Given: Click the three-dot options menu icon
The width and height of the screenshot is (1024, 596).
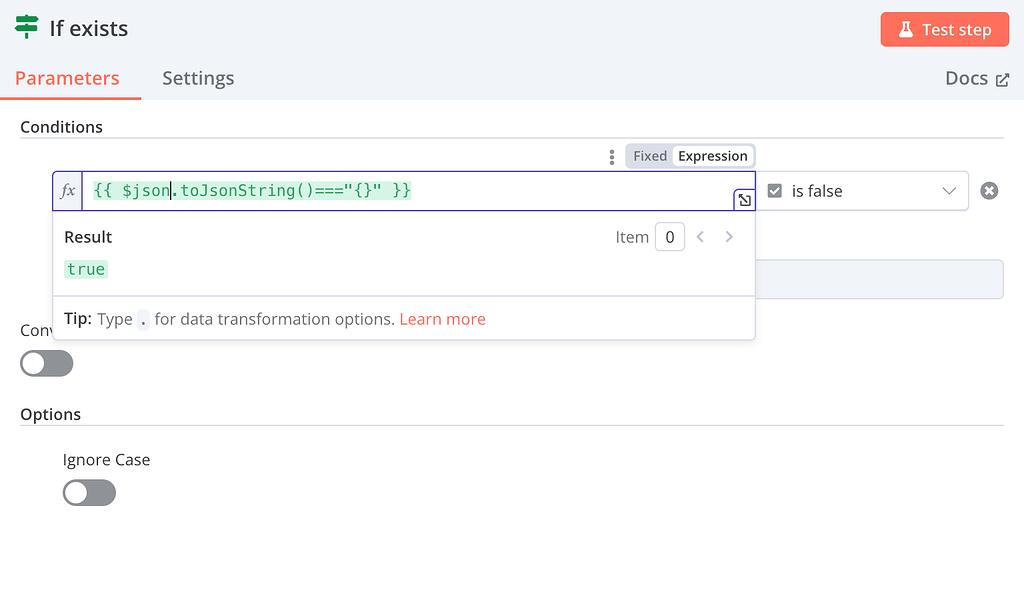Looking at the screenshot, I should click(612, 157).
